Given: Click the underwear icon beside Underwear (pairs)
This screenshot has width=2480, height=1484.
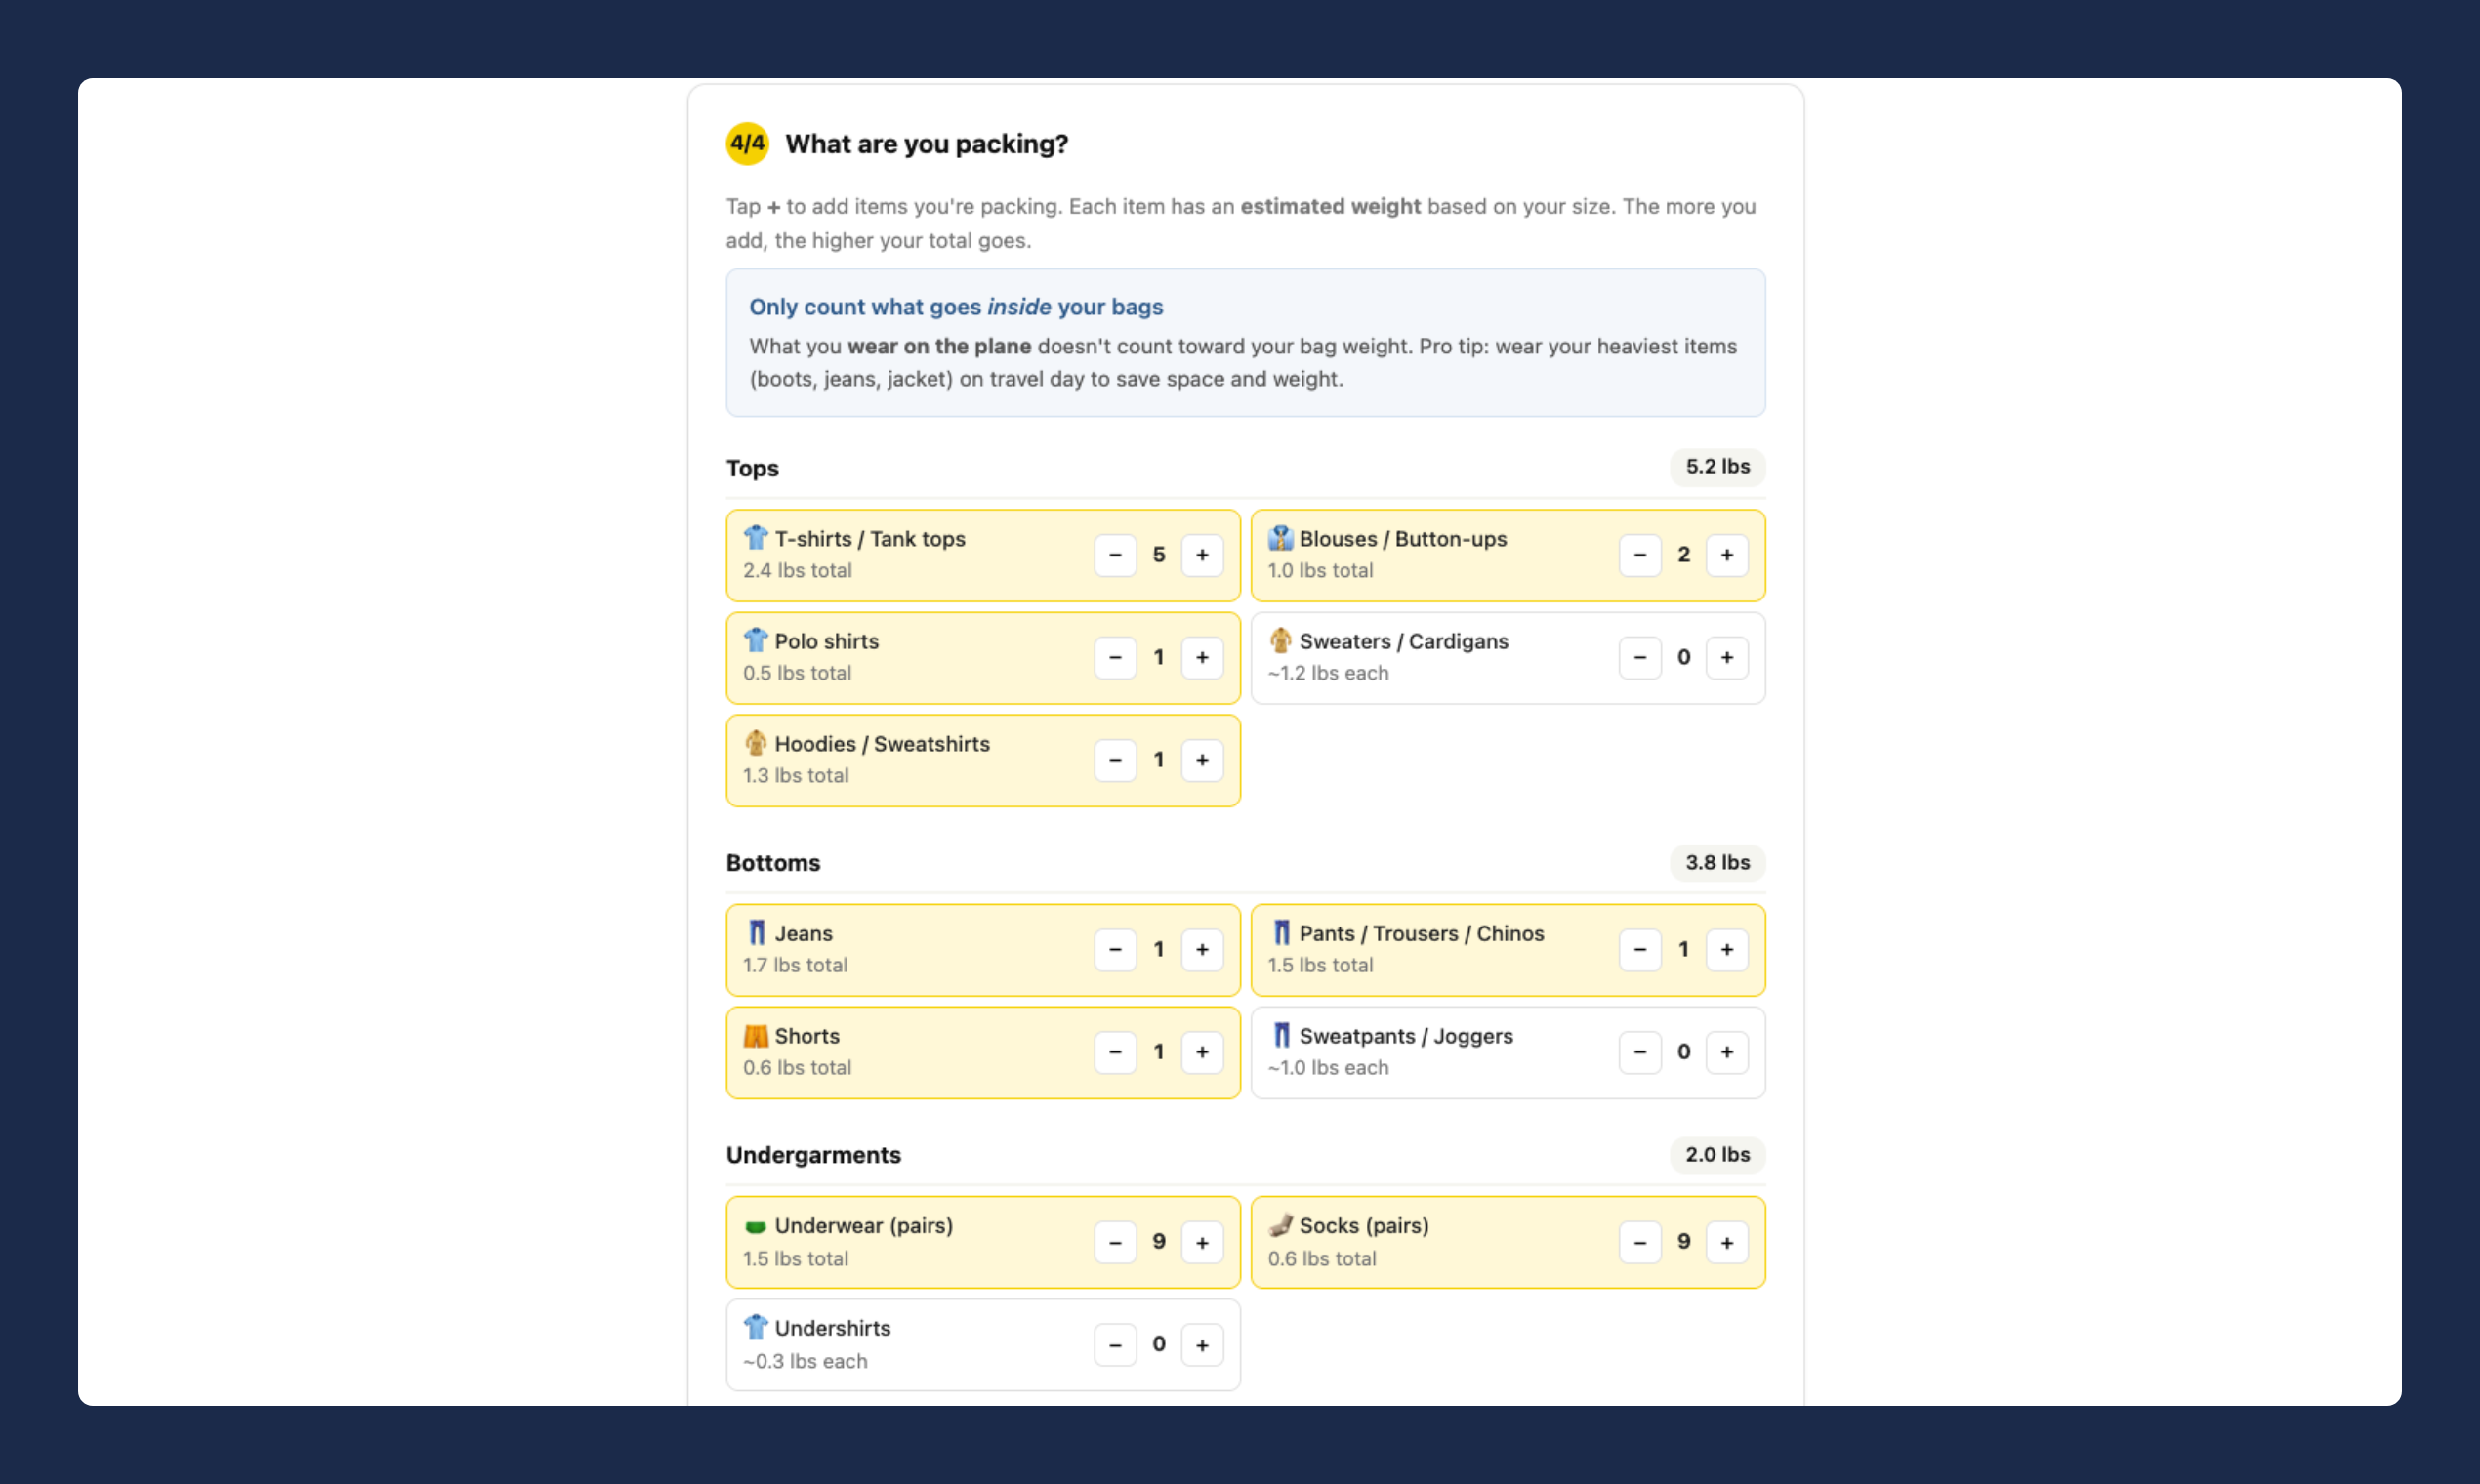Looking at the screenshot, I should tap(756, 1227).
